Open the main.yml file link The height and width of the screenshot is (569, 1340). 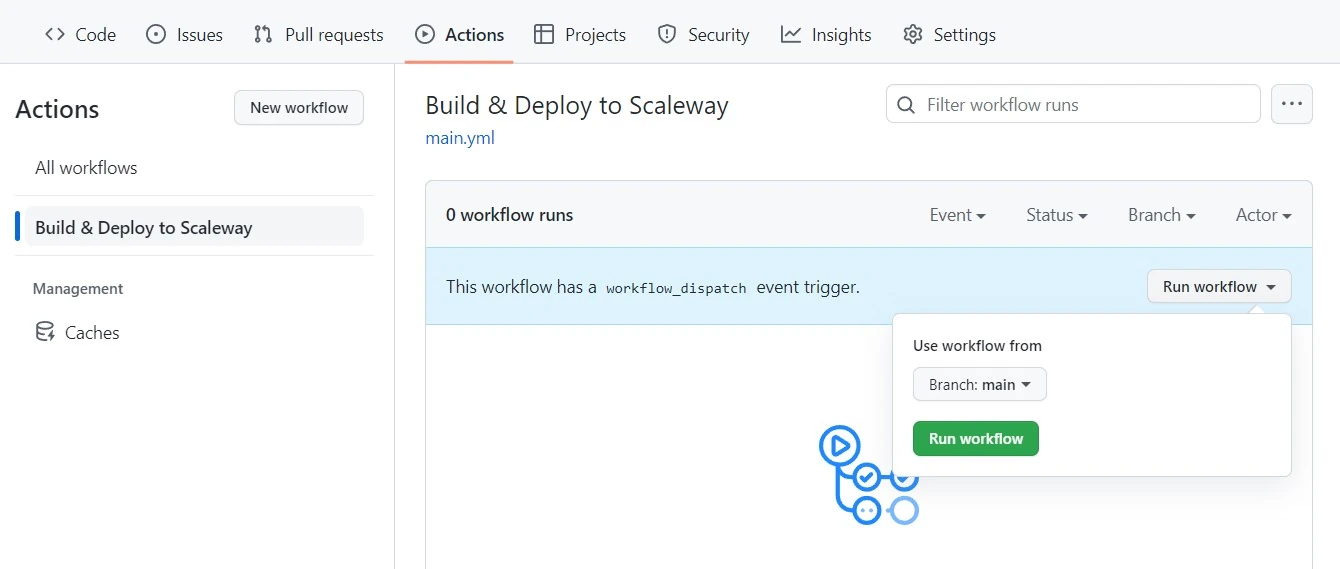[460, 138]
